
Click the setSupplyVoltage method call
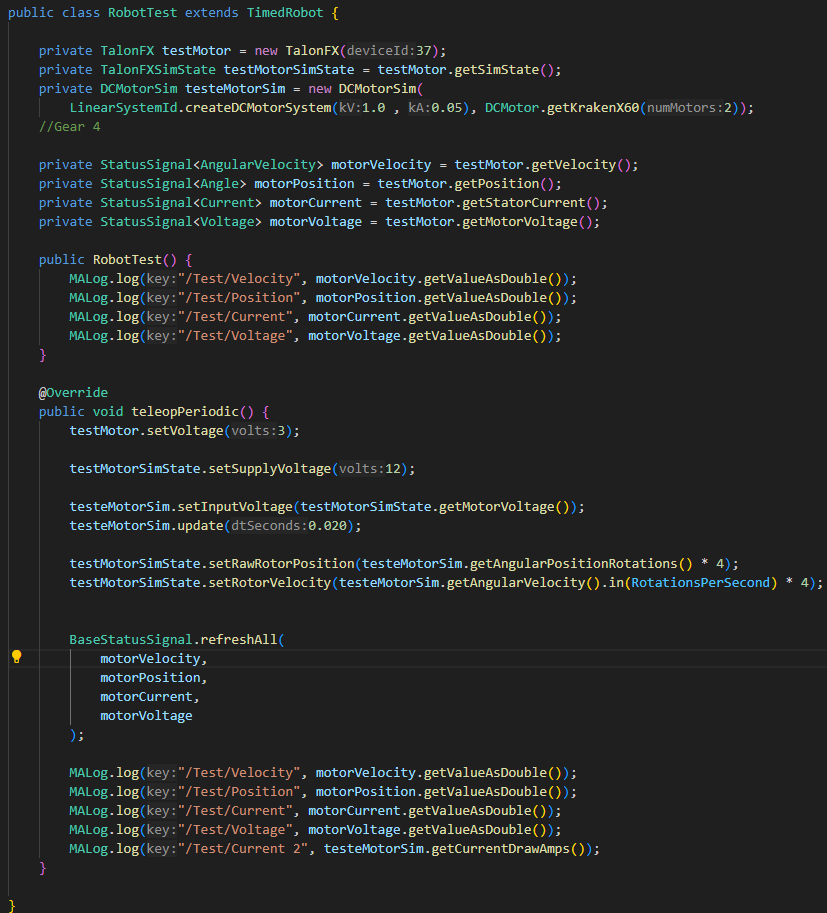[270, 469]
